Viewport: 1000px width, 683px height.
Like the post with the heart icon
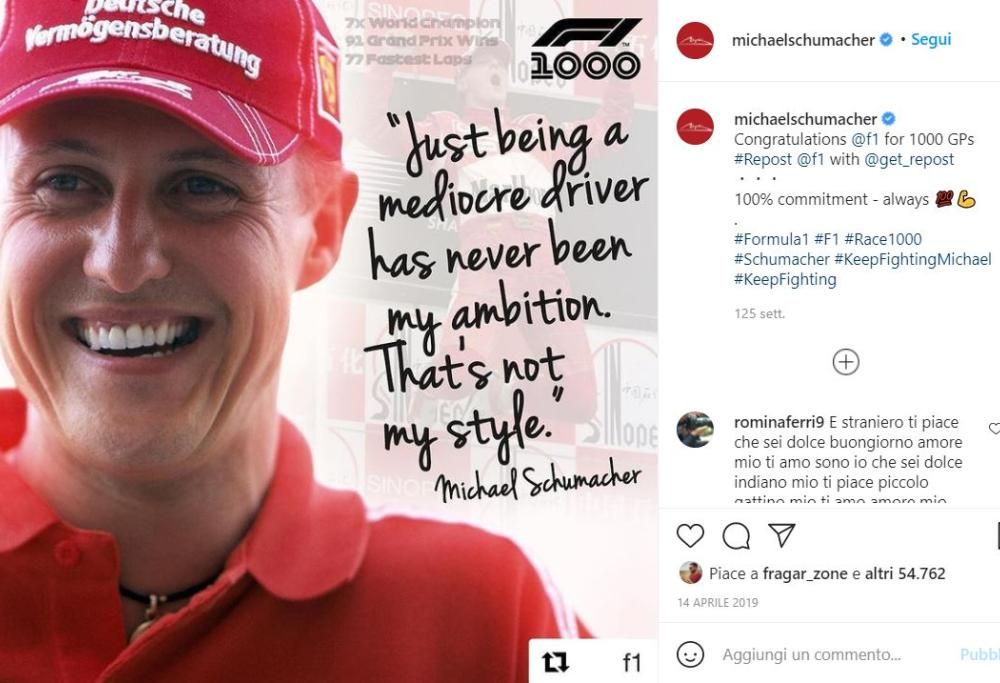point(690,536)
